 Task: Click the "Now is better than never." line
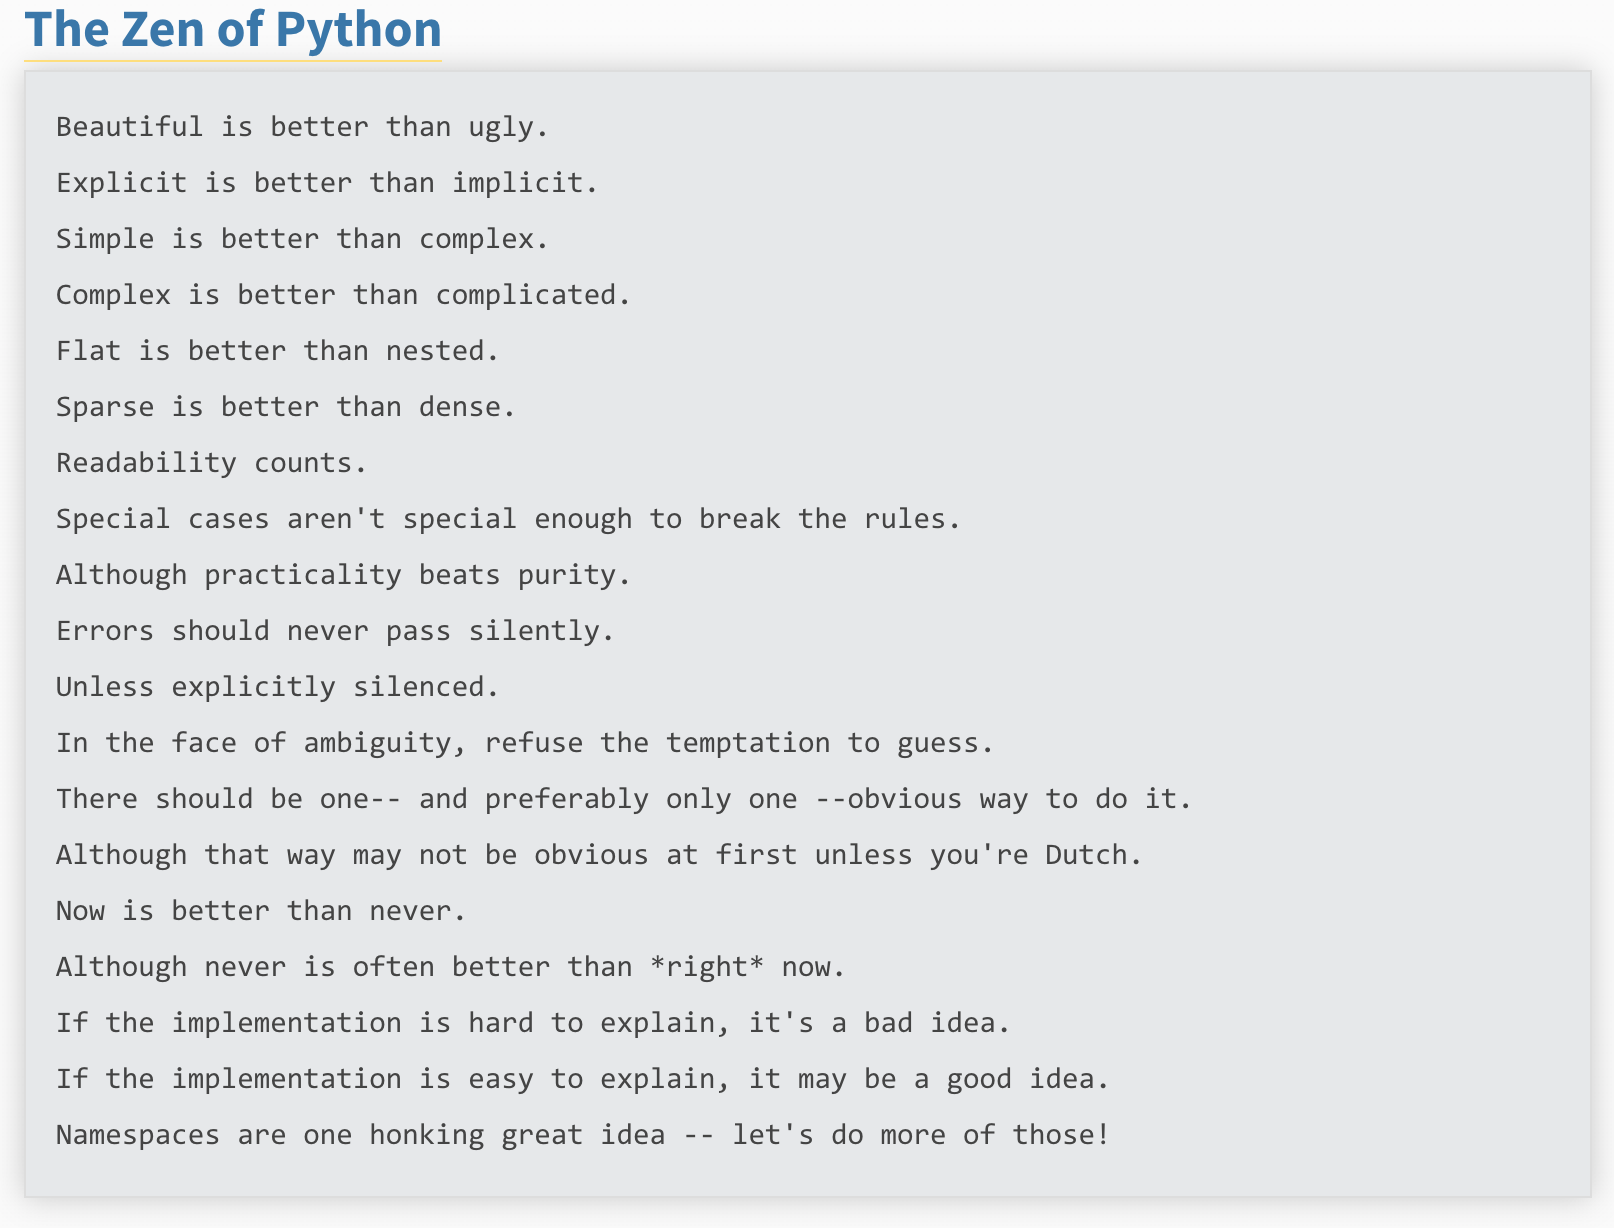261,911
